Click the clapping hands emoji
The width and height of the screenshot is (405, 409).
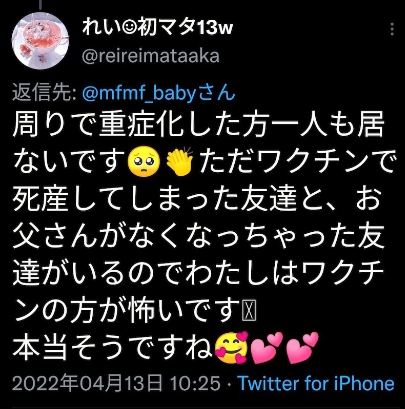[x=179, y=161]
